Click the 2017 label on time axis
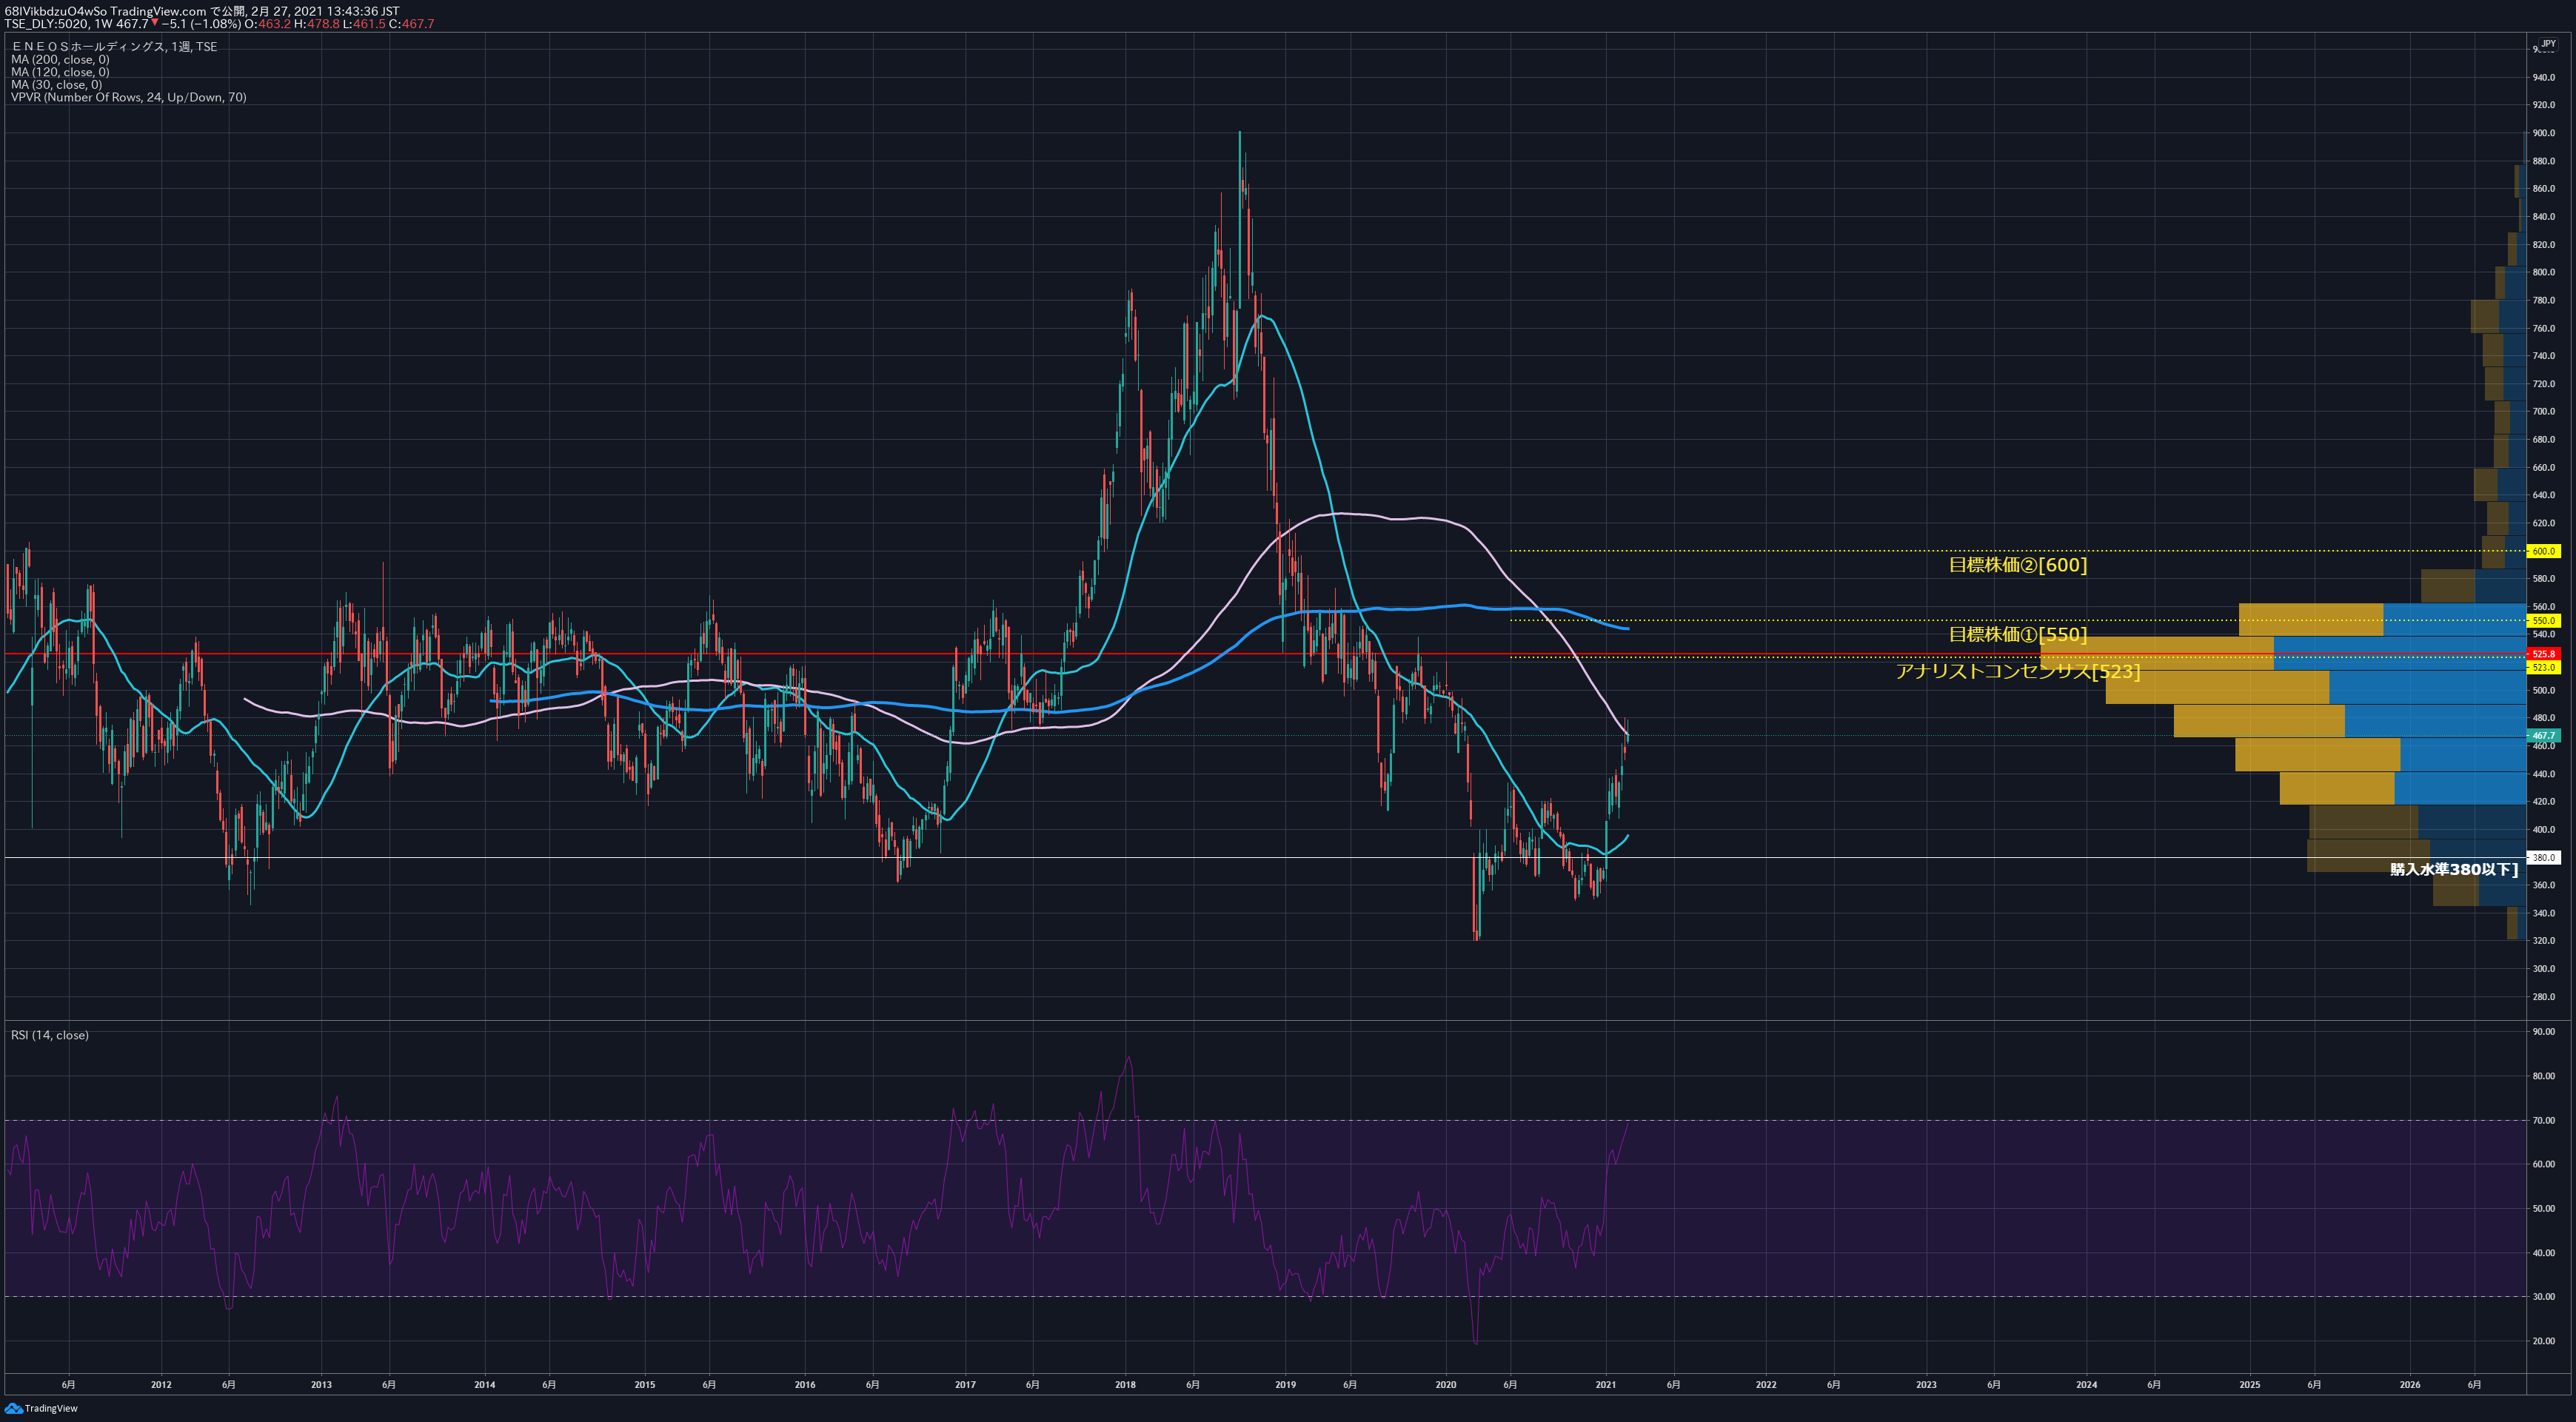The height and width of the screenshot is (1422, 2576). [x=965, y=1385]
